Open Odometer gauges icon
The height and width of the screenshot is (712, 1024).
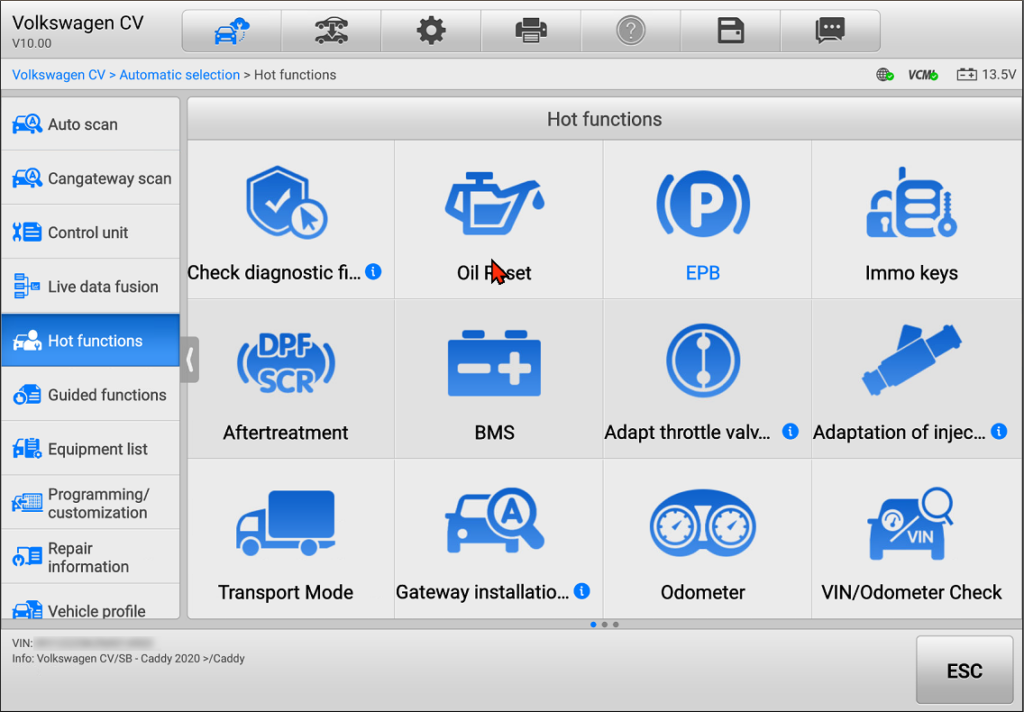pyautogui.click(x=703, y=523)
